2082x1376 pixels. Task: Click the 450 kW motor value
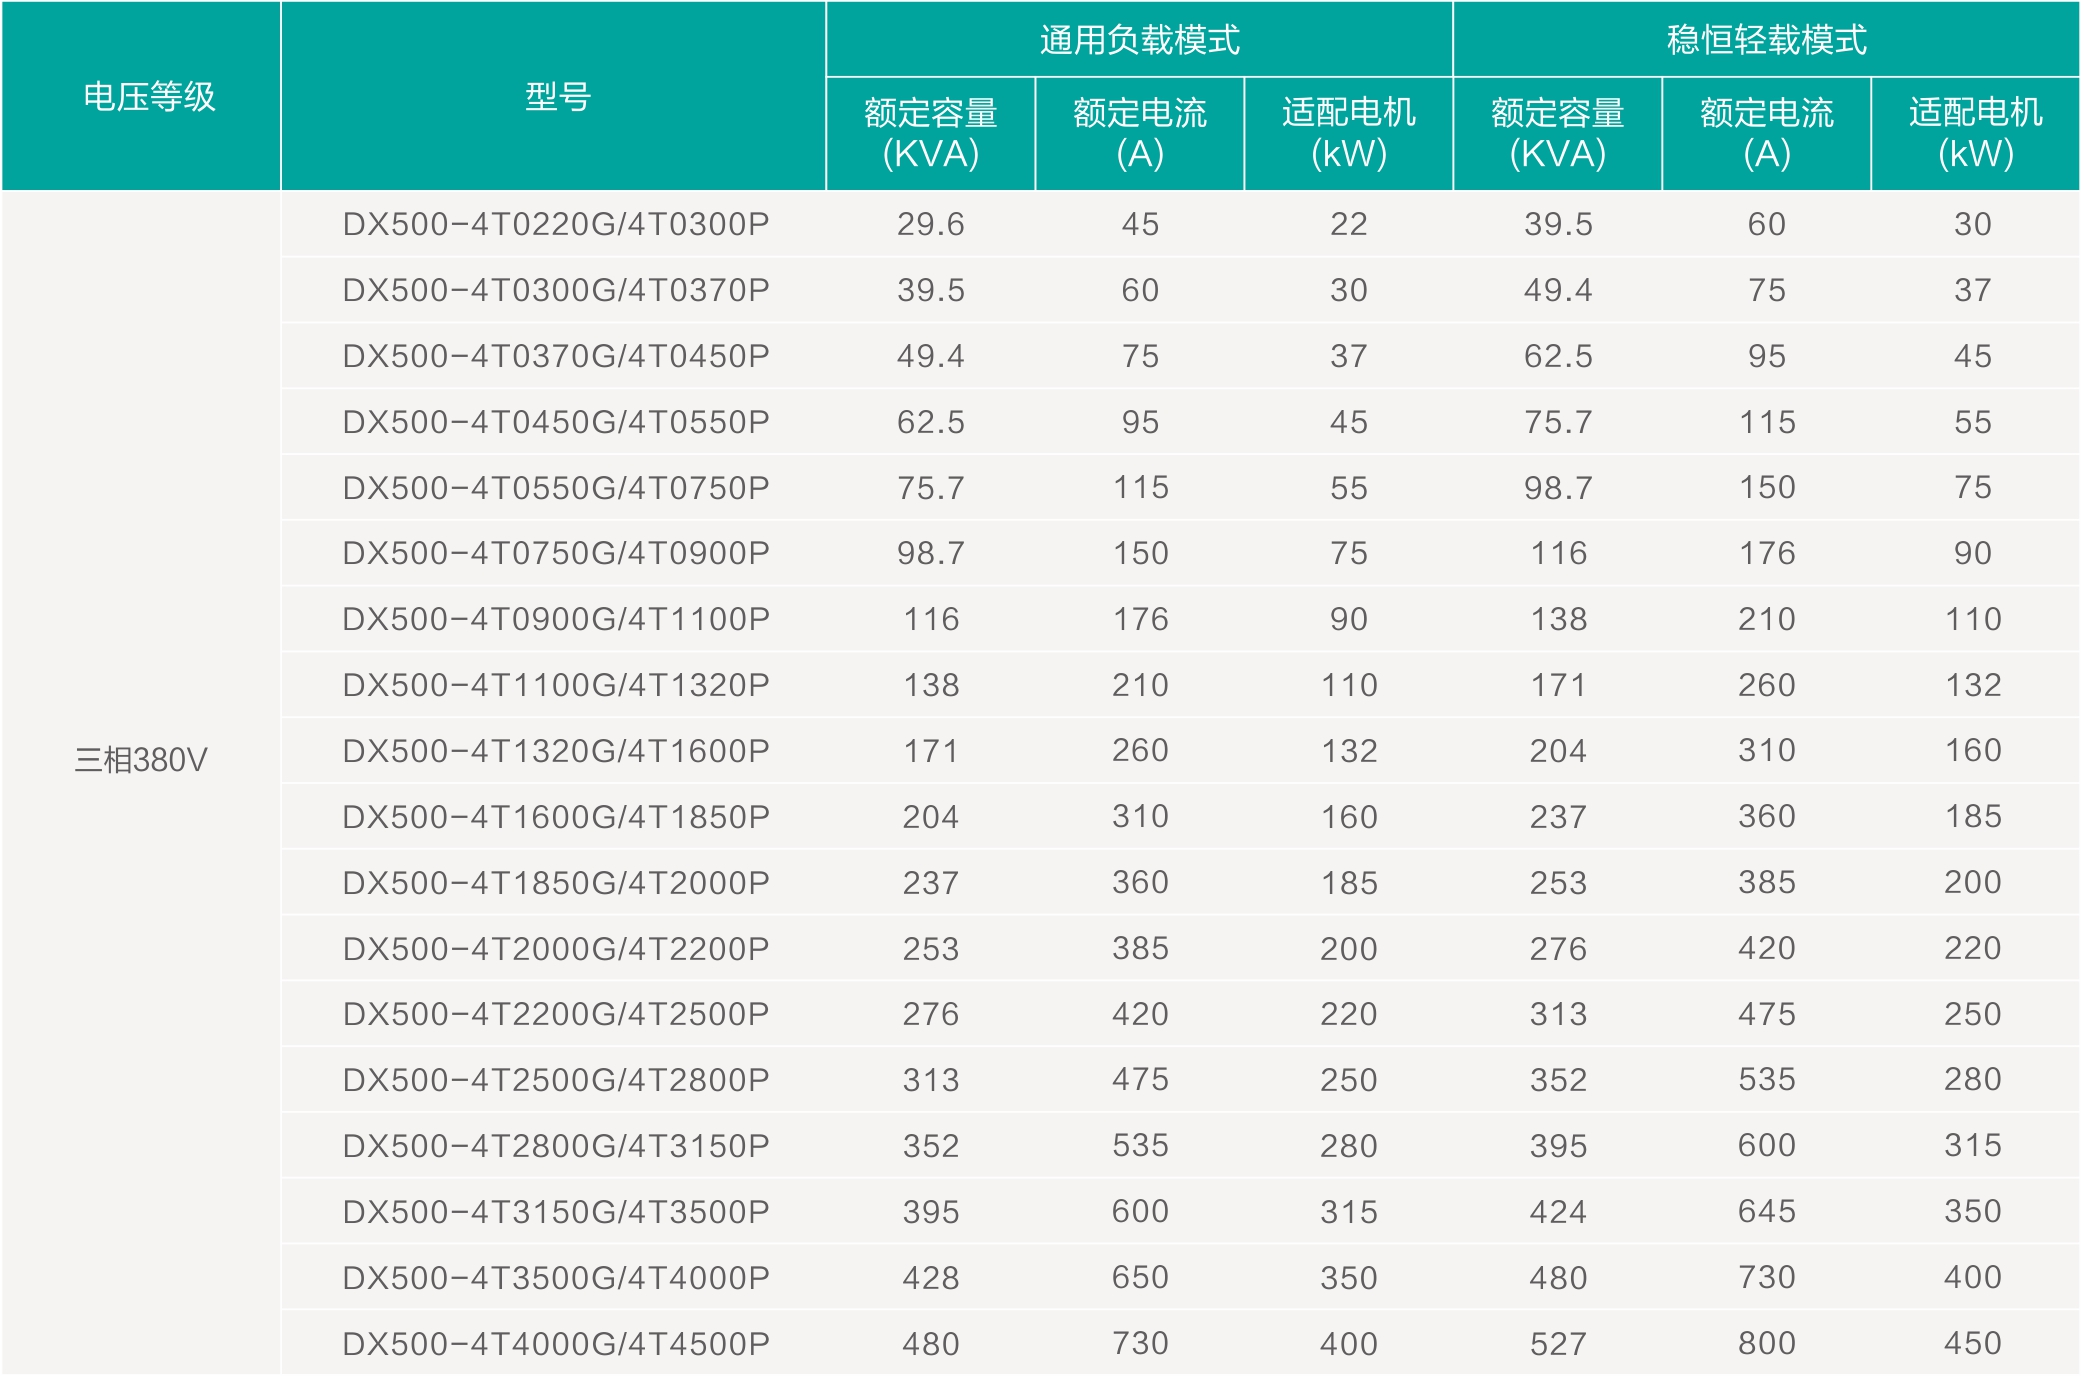click(x=1972, y=1344)
